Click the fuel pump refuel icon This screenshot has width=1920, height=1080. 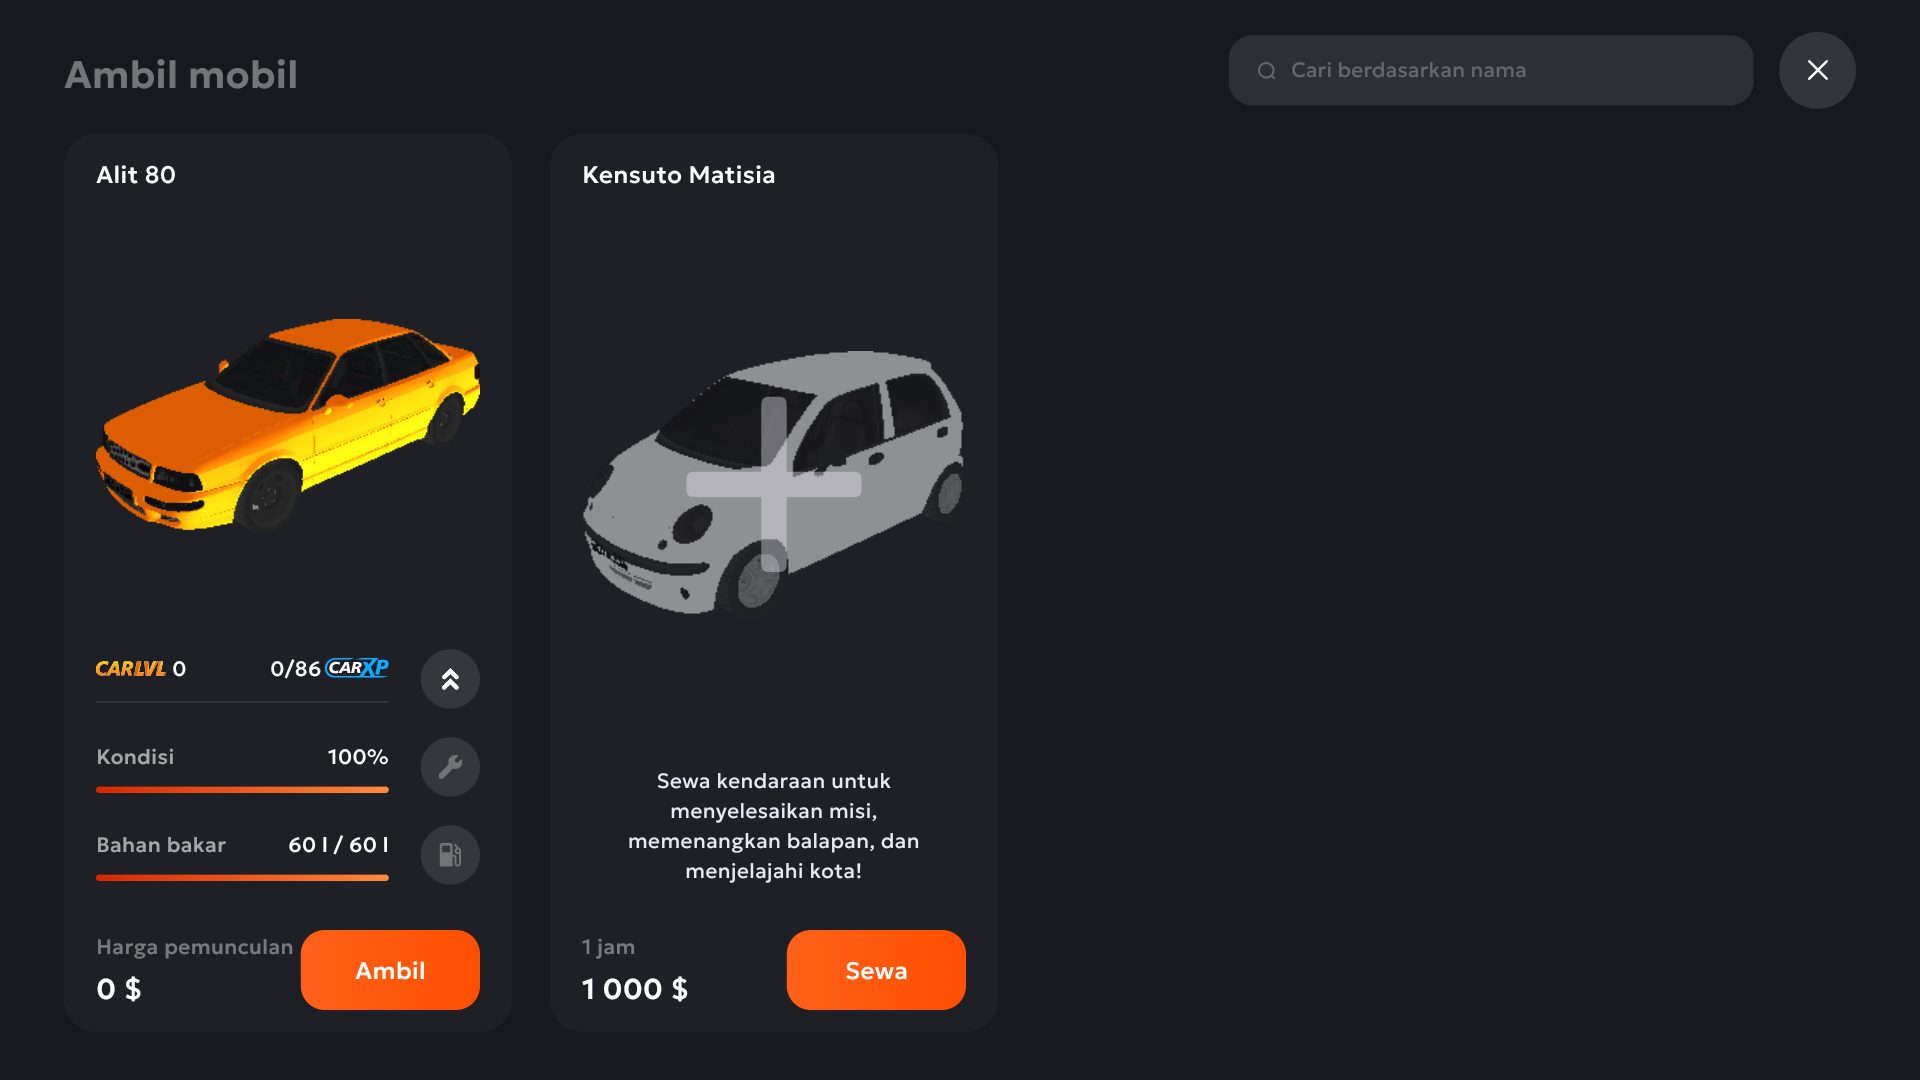point(450,855)
